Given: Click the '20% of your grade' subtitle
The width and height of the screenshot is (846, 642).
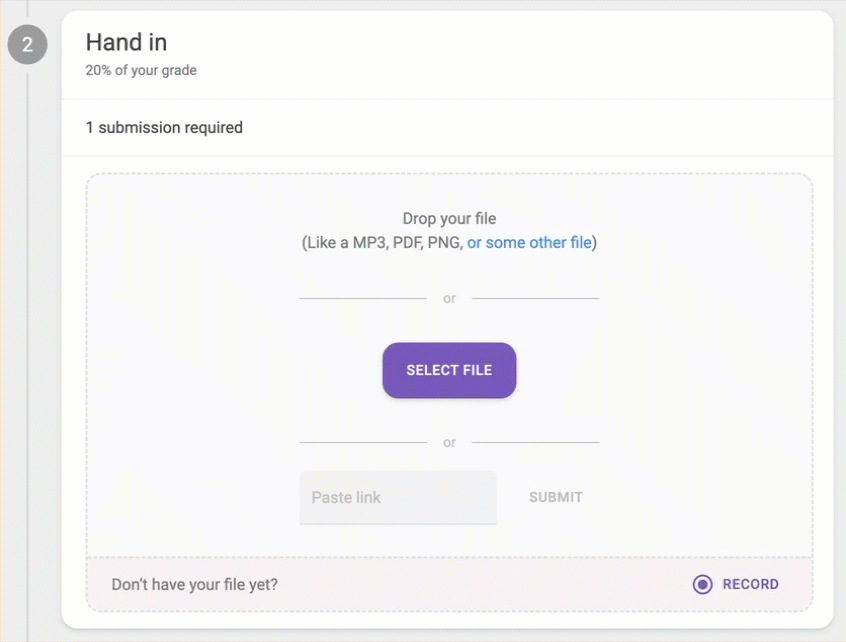Looking at the screenshot, I should click(141, 70).
